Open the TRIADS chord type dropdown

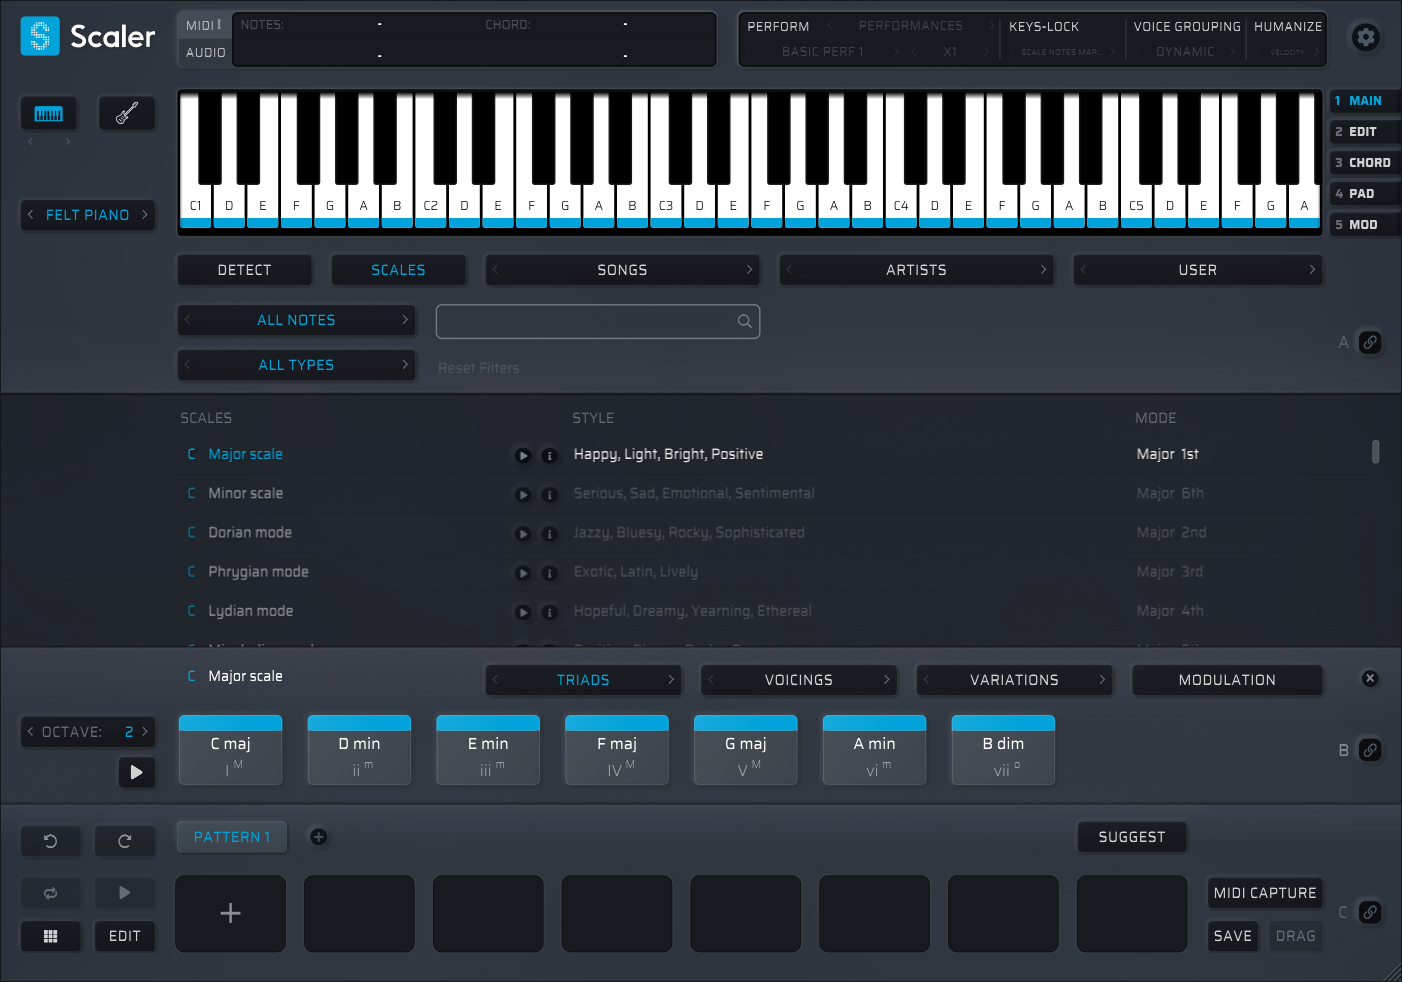(583, 680)
